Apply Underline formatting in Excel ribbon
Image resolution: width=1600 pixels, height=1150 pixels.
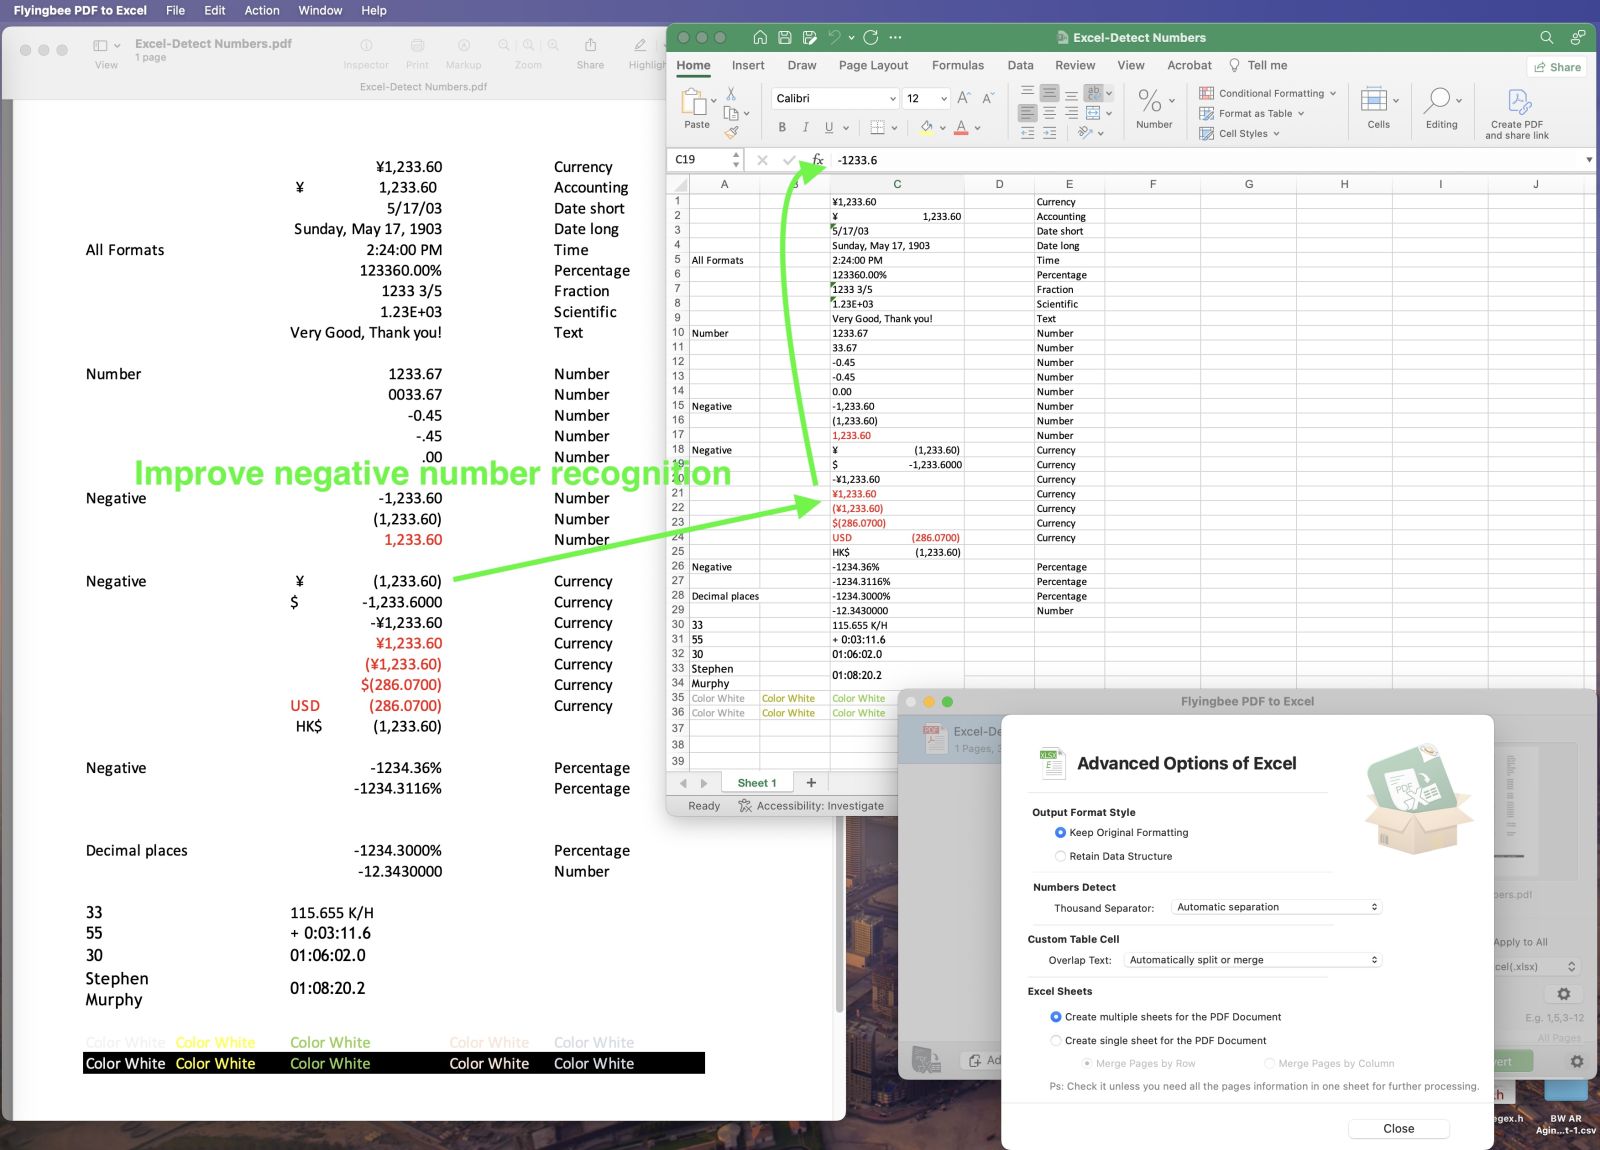click(829, 127)
